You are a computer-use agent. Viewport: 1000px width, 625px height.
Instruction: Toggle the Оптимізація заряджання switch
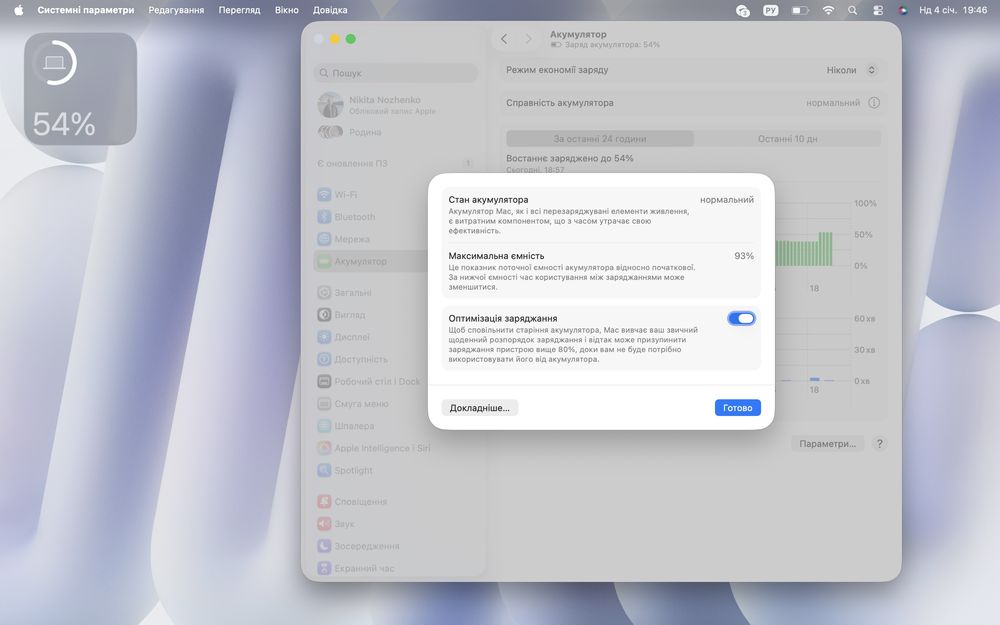pyautogui.click(x=741, y=318)
